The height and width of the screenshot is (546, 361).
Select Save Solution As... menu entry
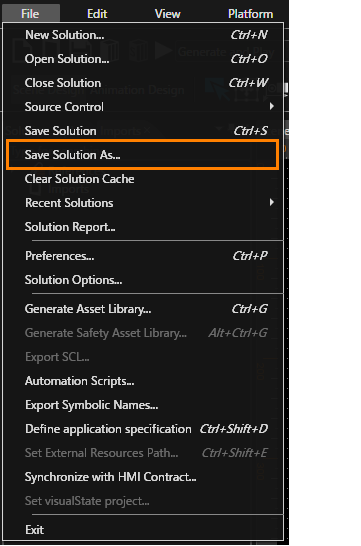tap(142, 155)
